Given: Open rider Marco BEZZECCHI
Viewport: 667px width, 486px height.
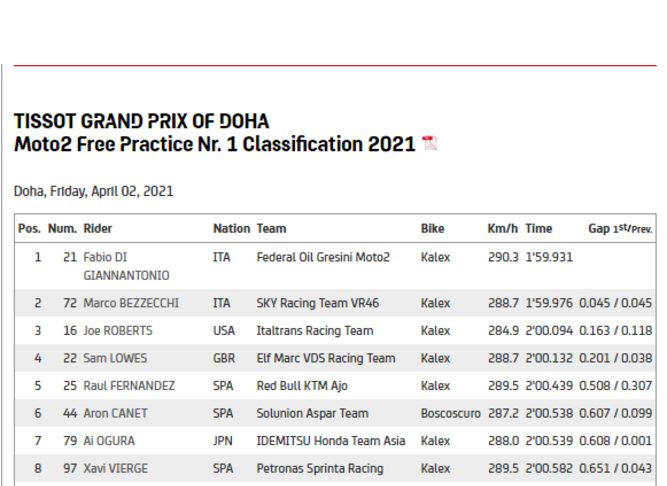Looking at the screenshot, I should [130, 303].
